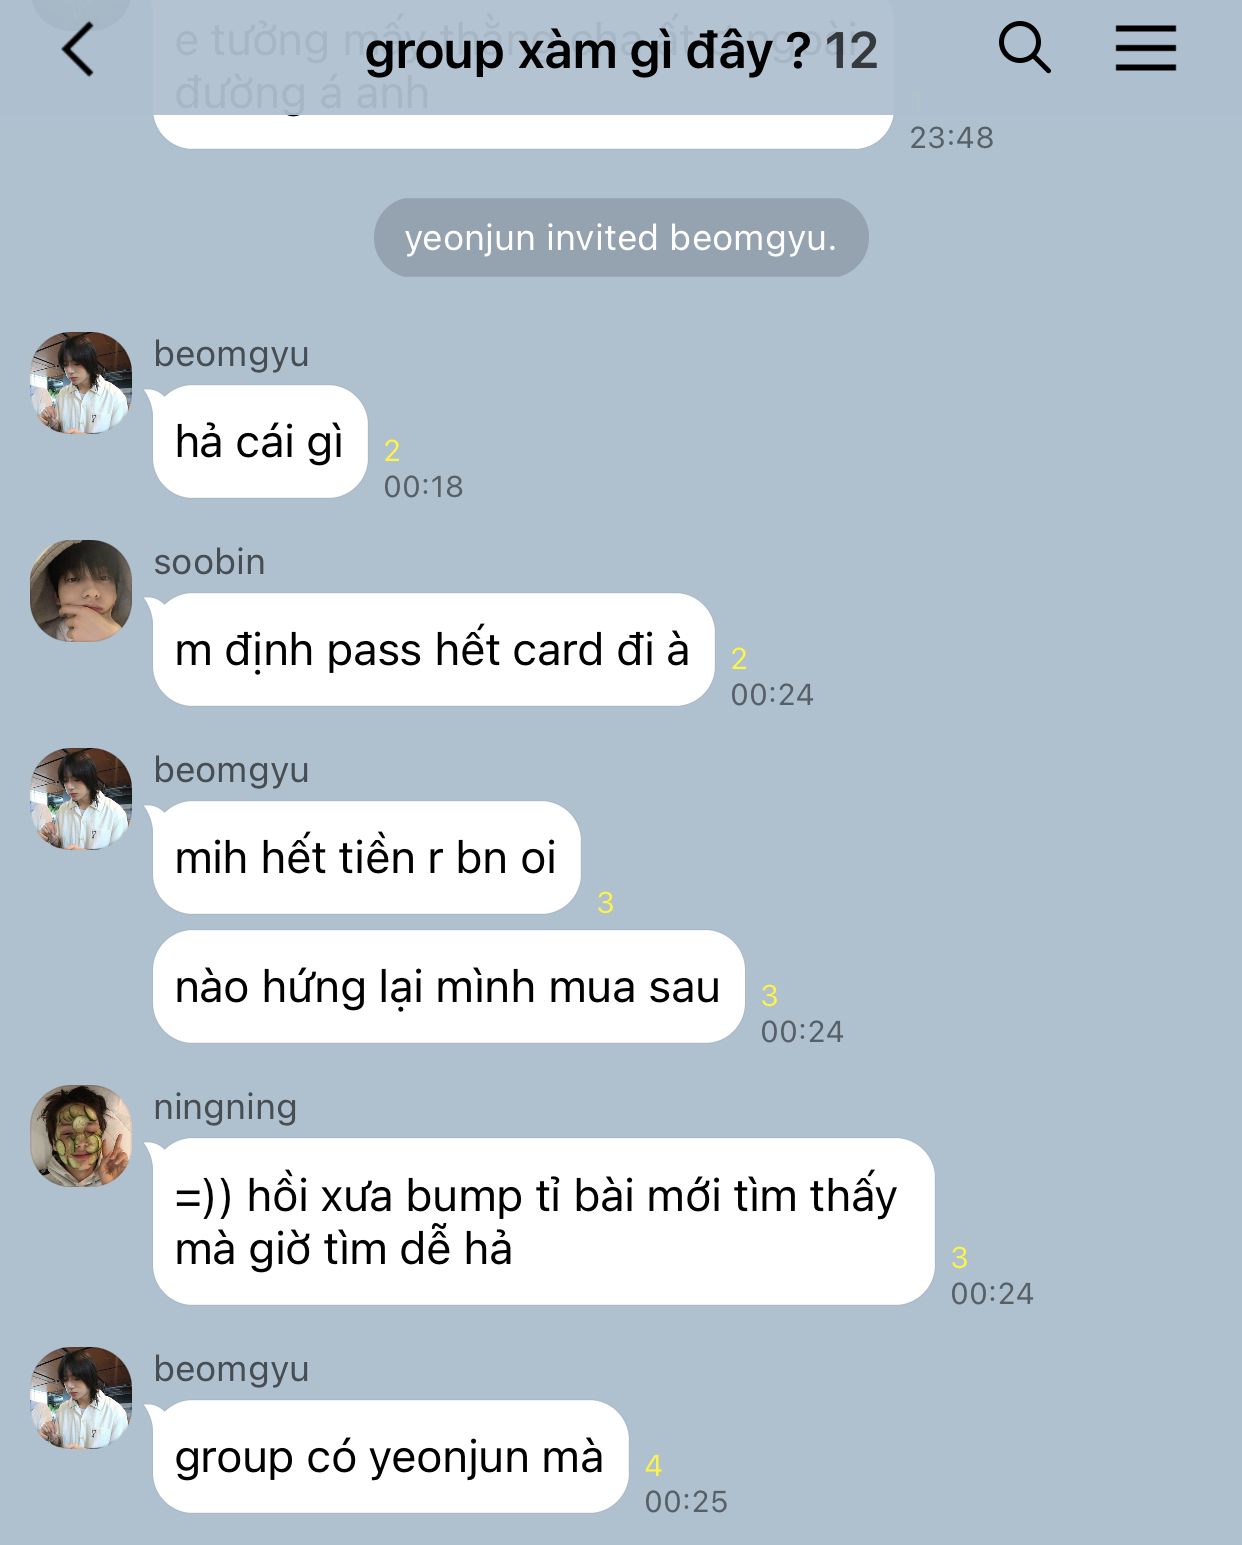Viewport: 1242px width, 1545px height.
Task: Open beomgyu's avatar beside 'mih hết tiền'
Action: click(x=81, y=799)
